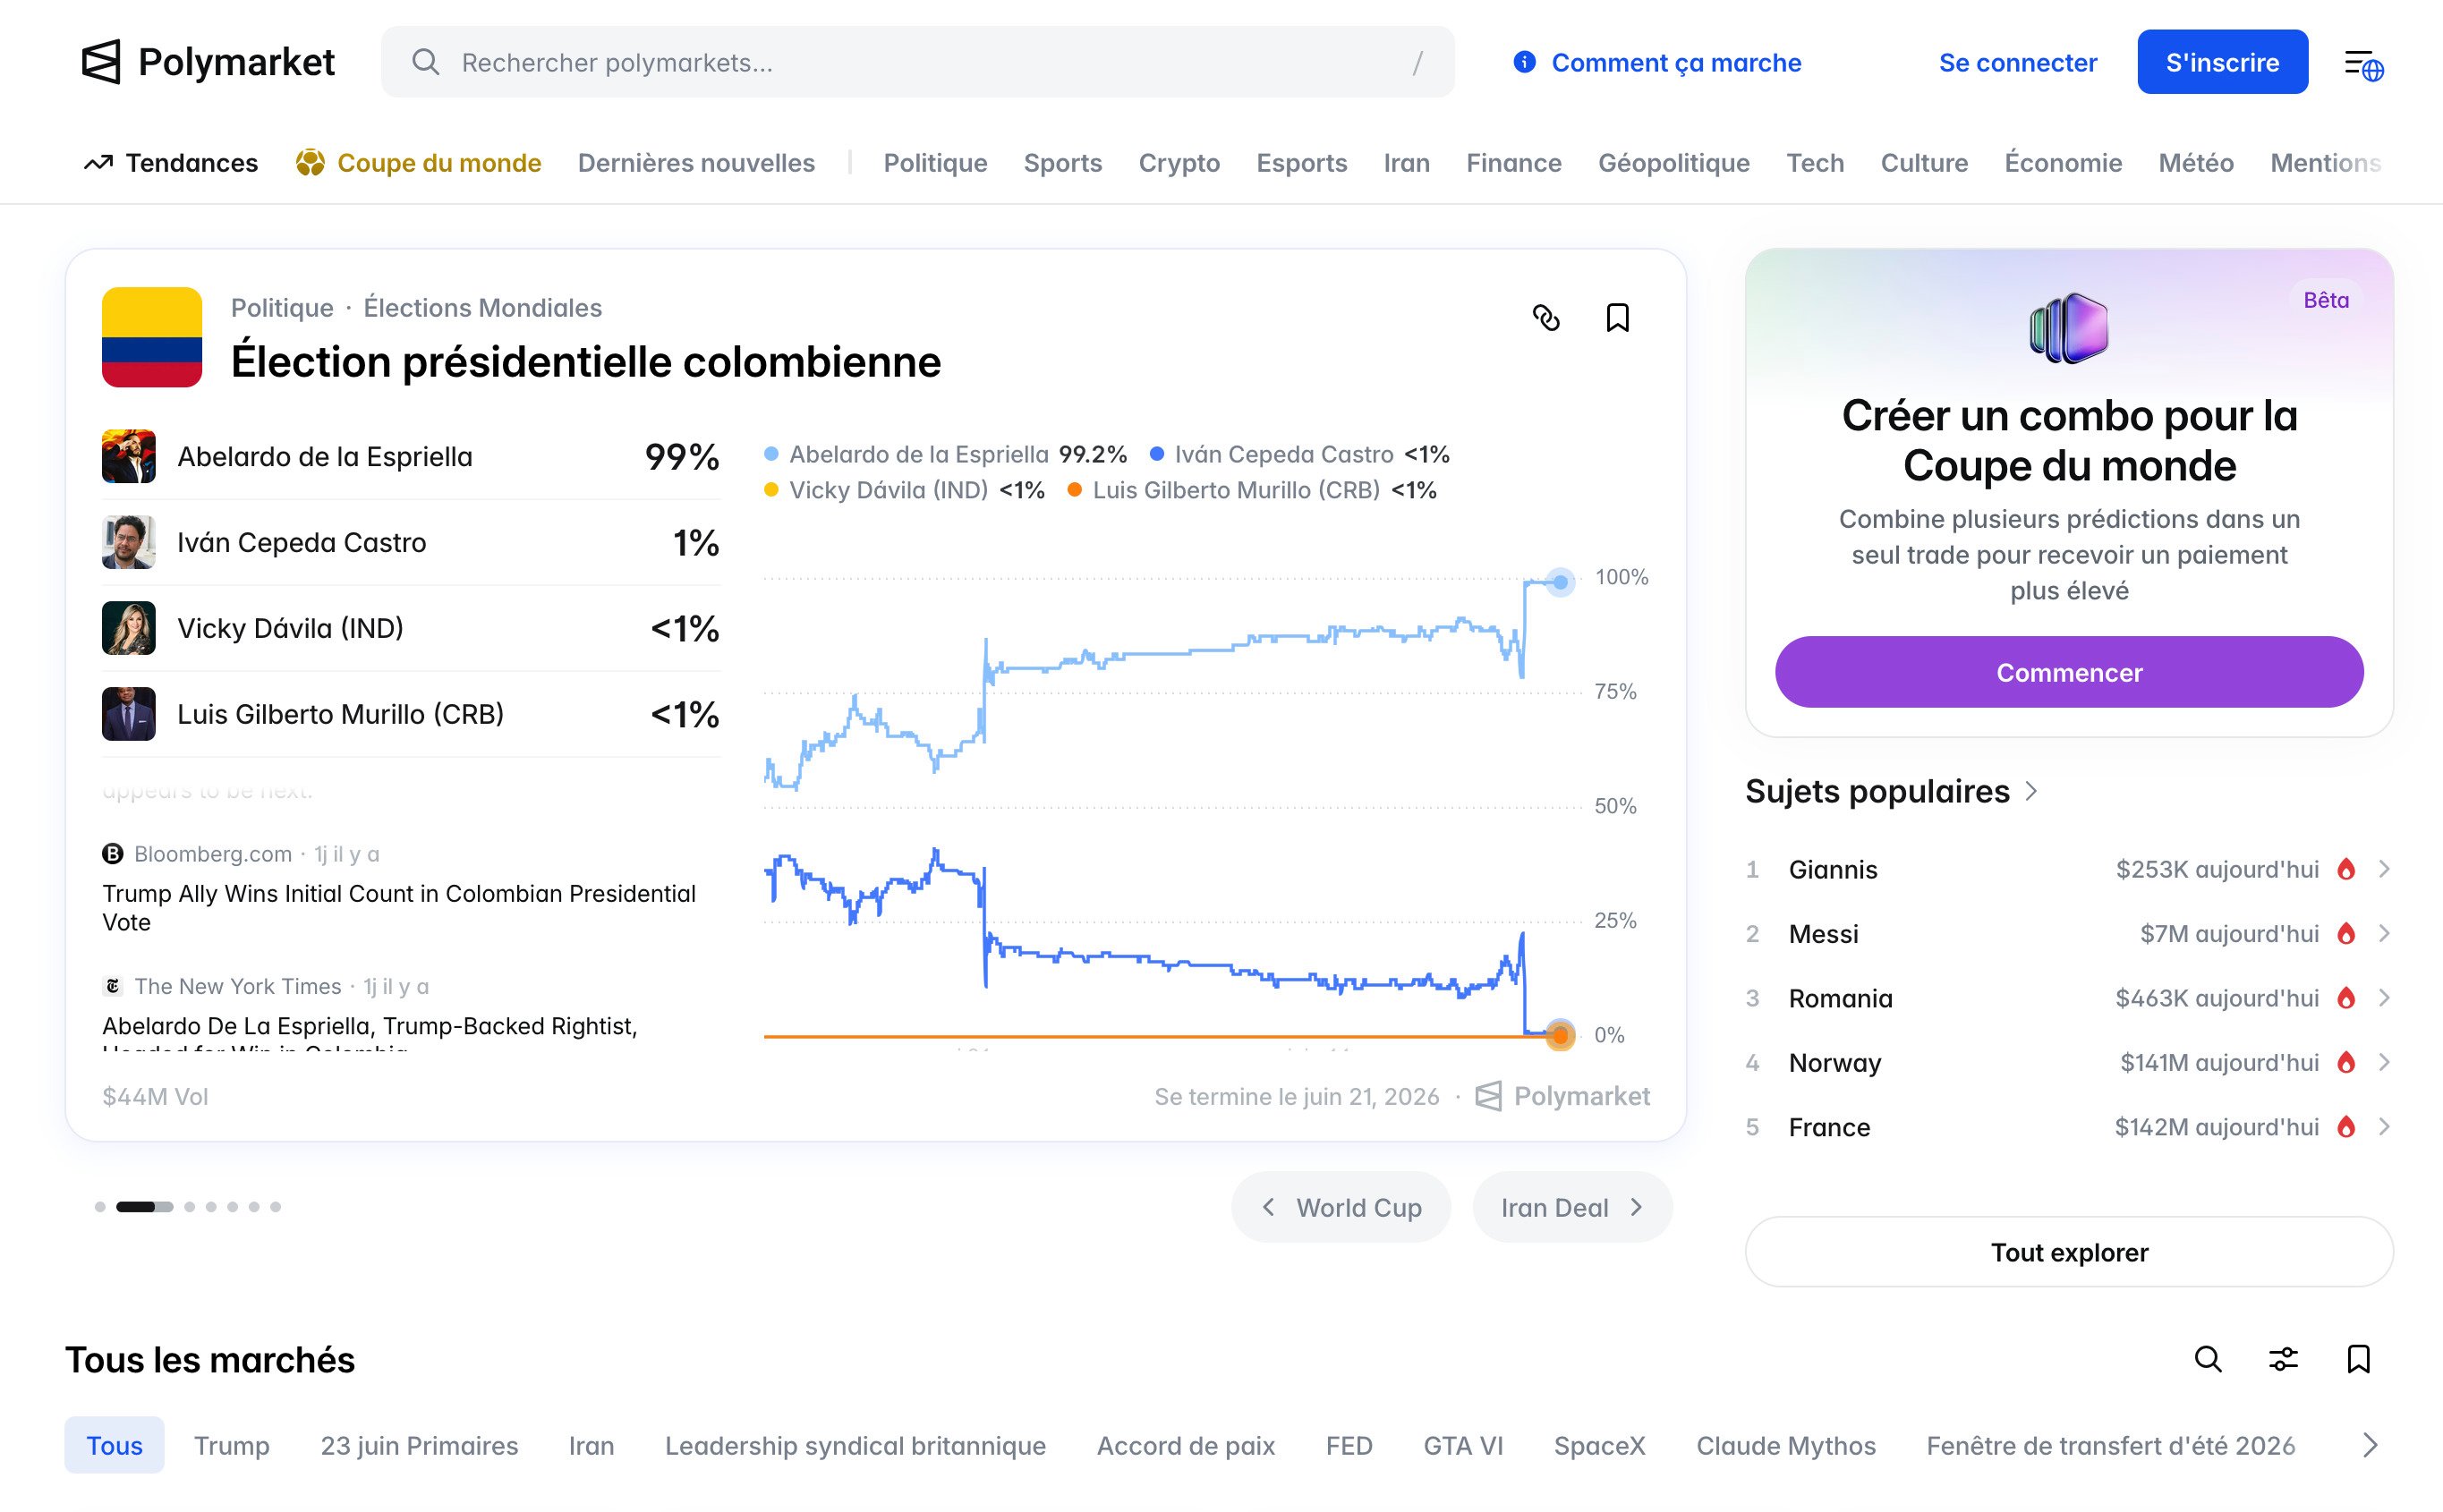Click the active carousel pagination indicator
The image size is (2443, 1512).
click(x=144, y=1207)
